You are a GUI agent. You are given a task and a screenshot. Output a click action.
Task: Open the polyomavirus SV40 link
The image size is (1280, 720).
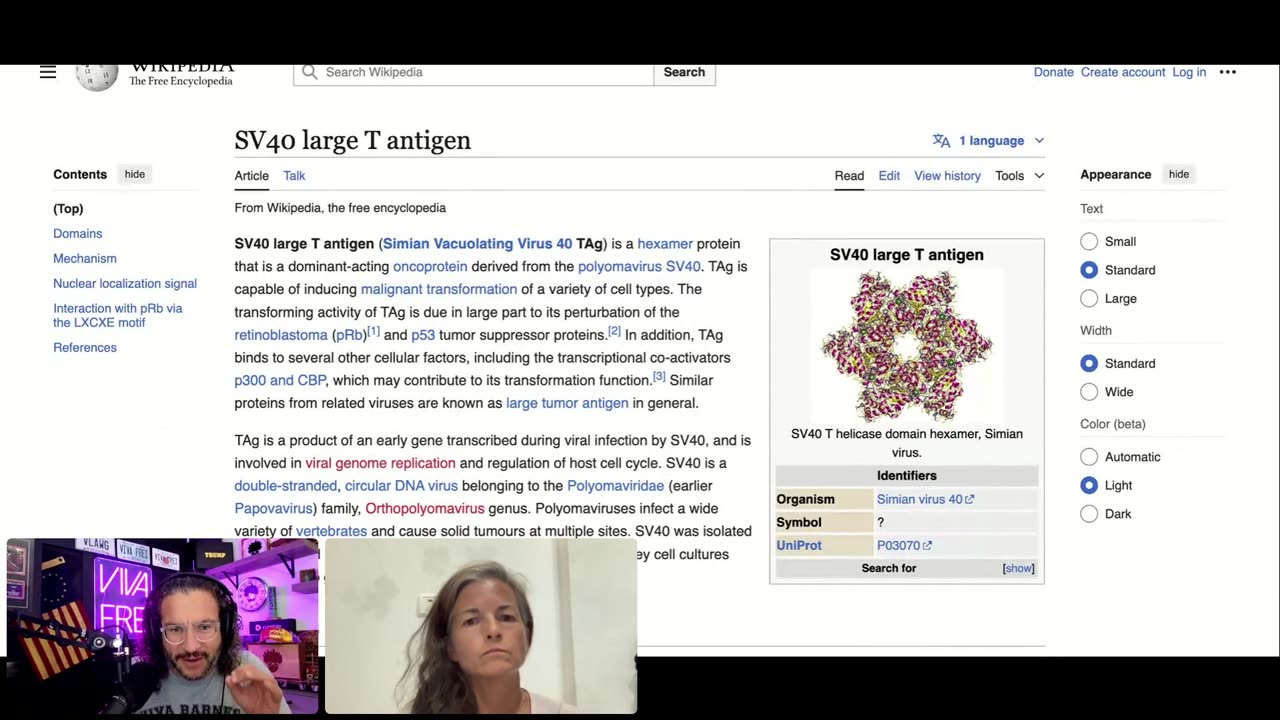(639, 266)
